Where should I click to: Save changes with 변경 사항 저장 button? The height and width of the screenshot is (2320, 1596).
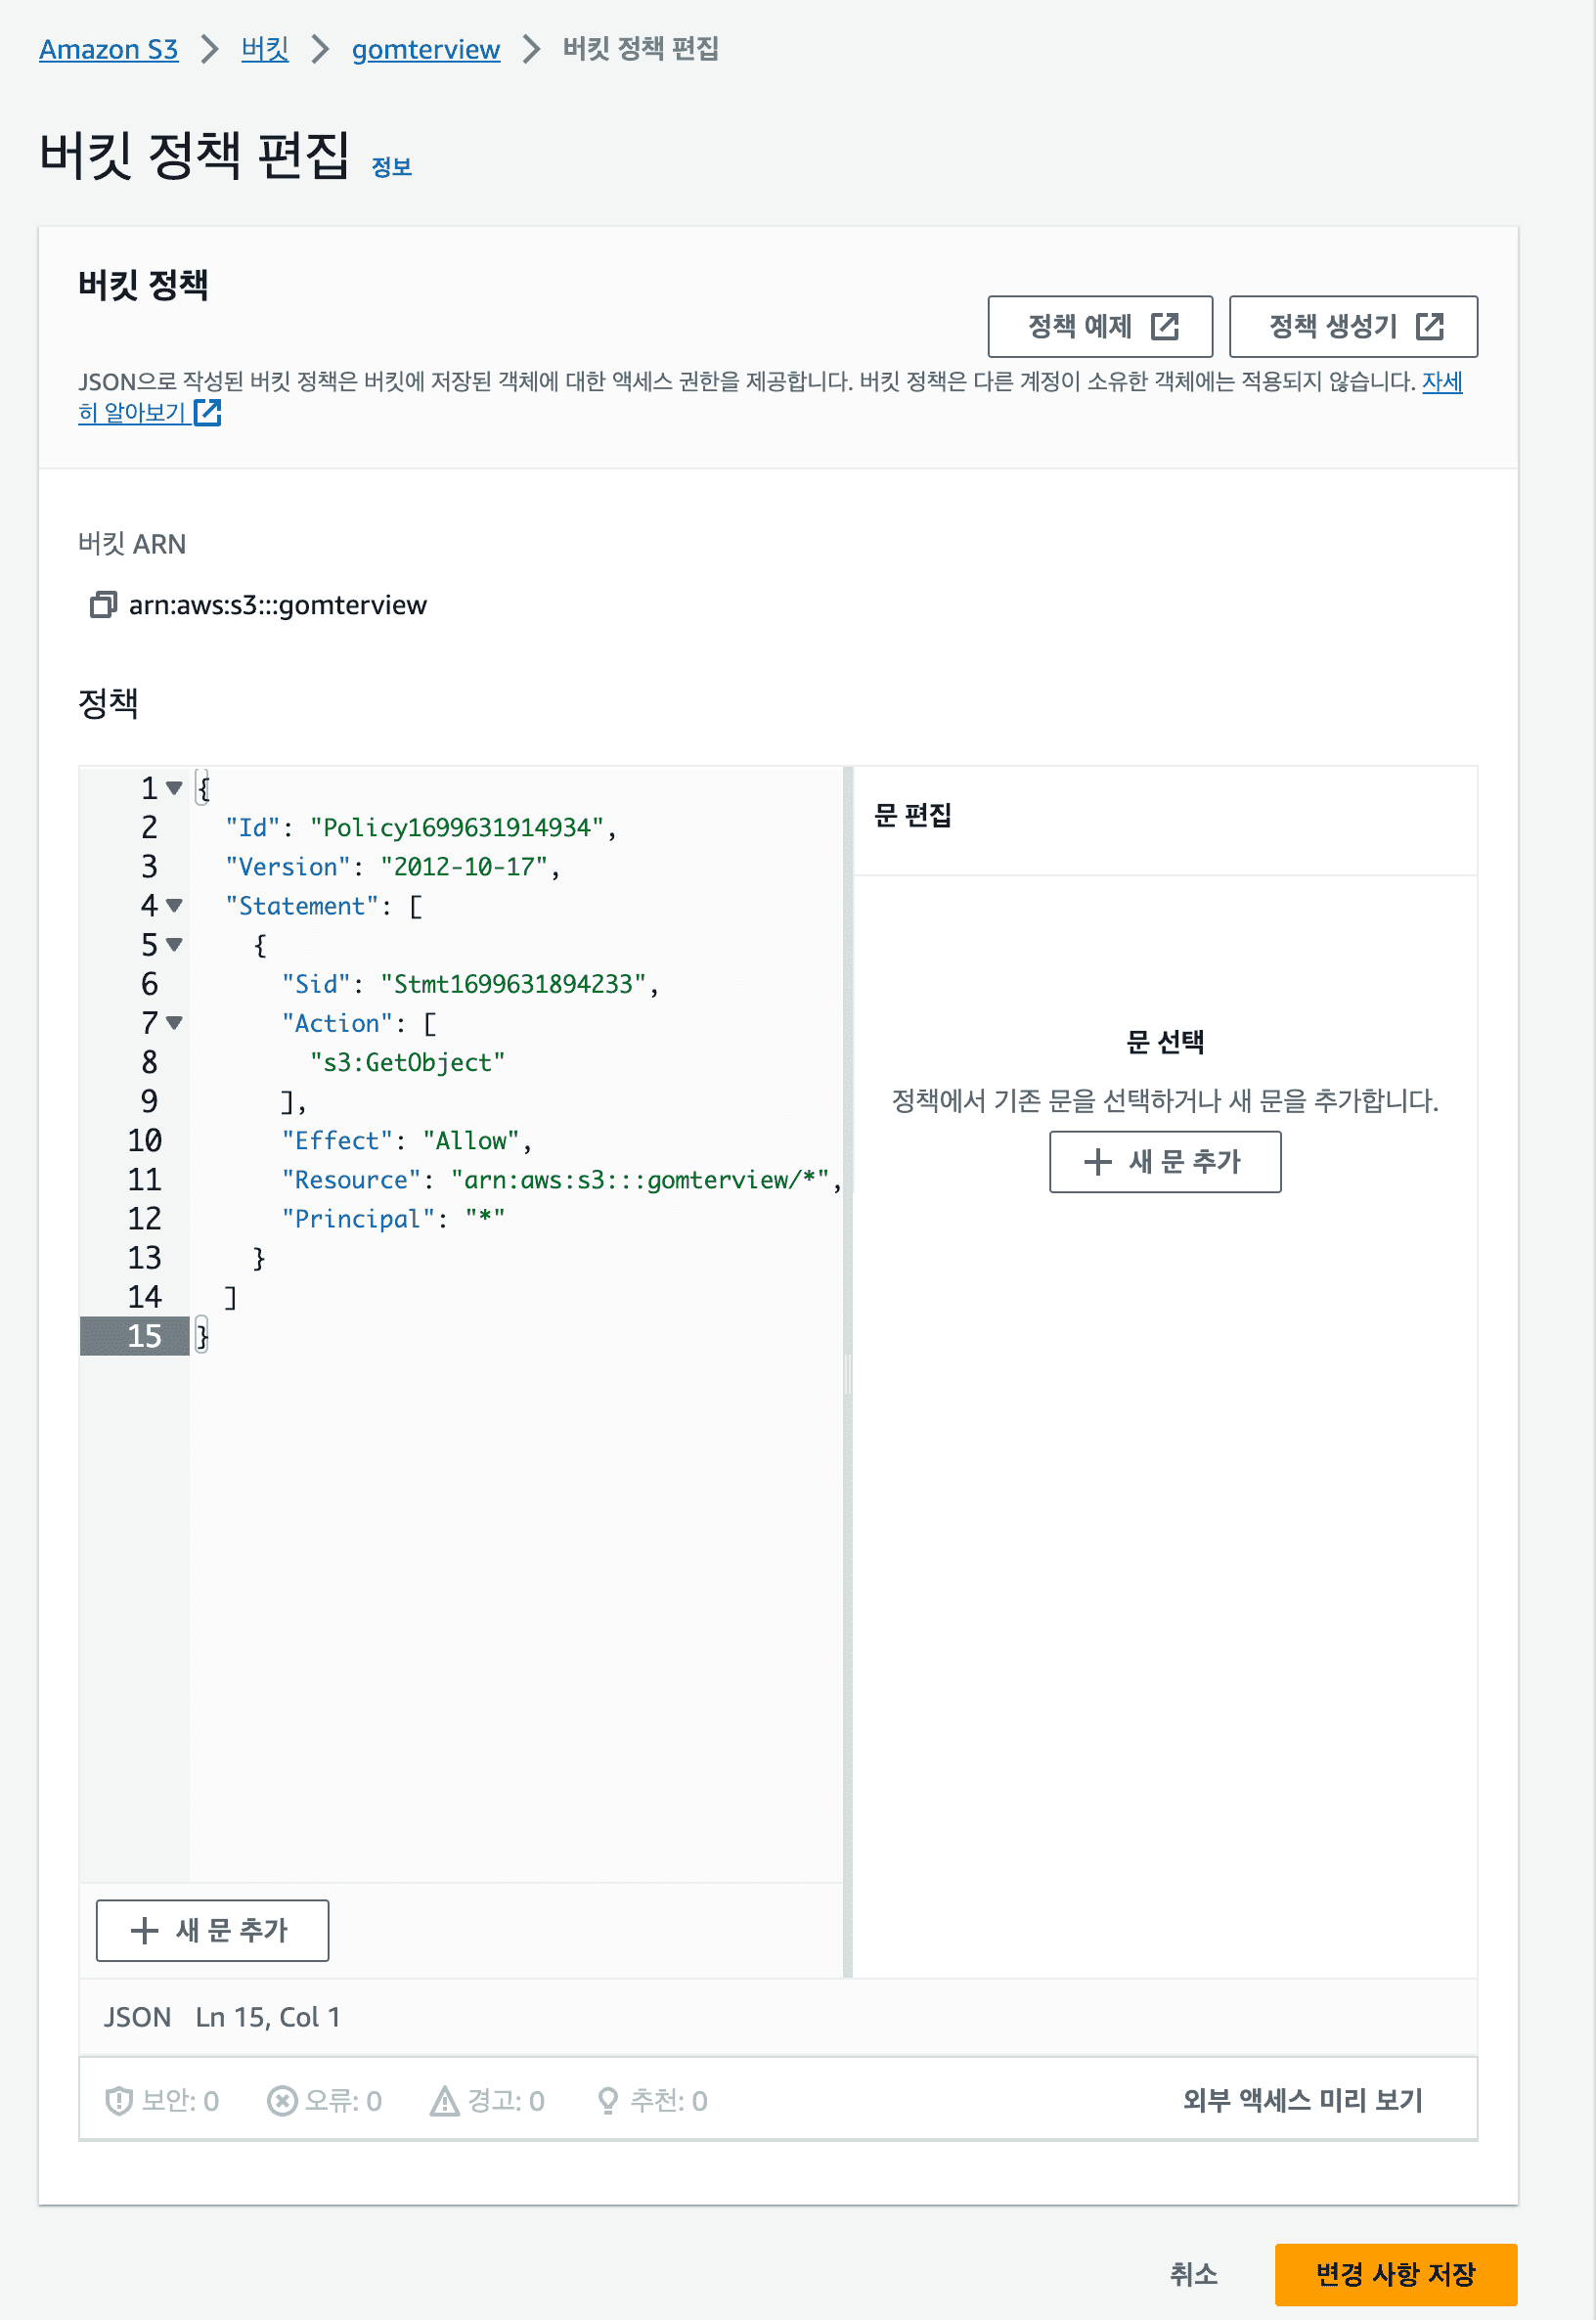(x=1395, y=2274)
